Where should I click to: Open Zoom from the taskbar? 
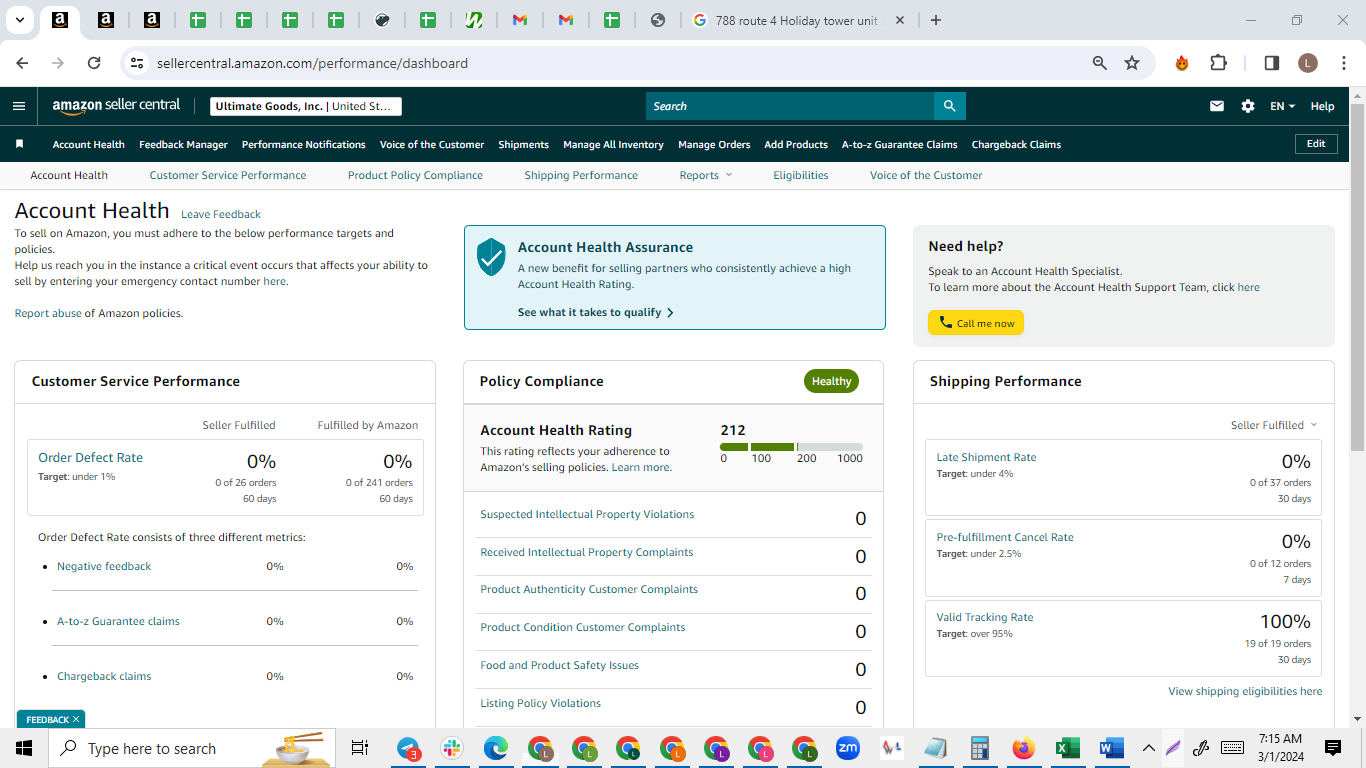(x=848, y=748)
